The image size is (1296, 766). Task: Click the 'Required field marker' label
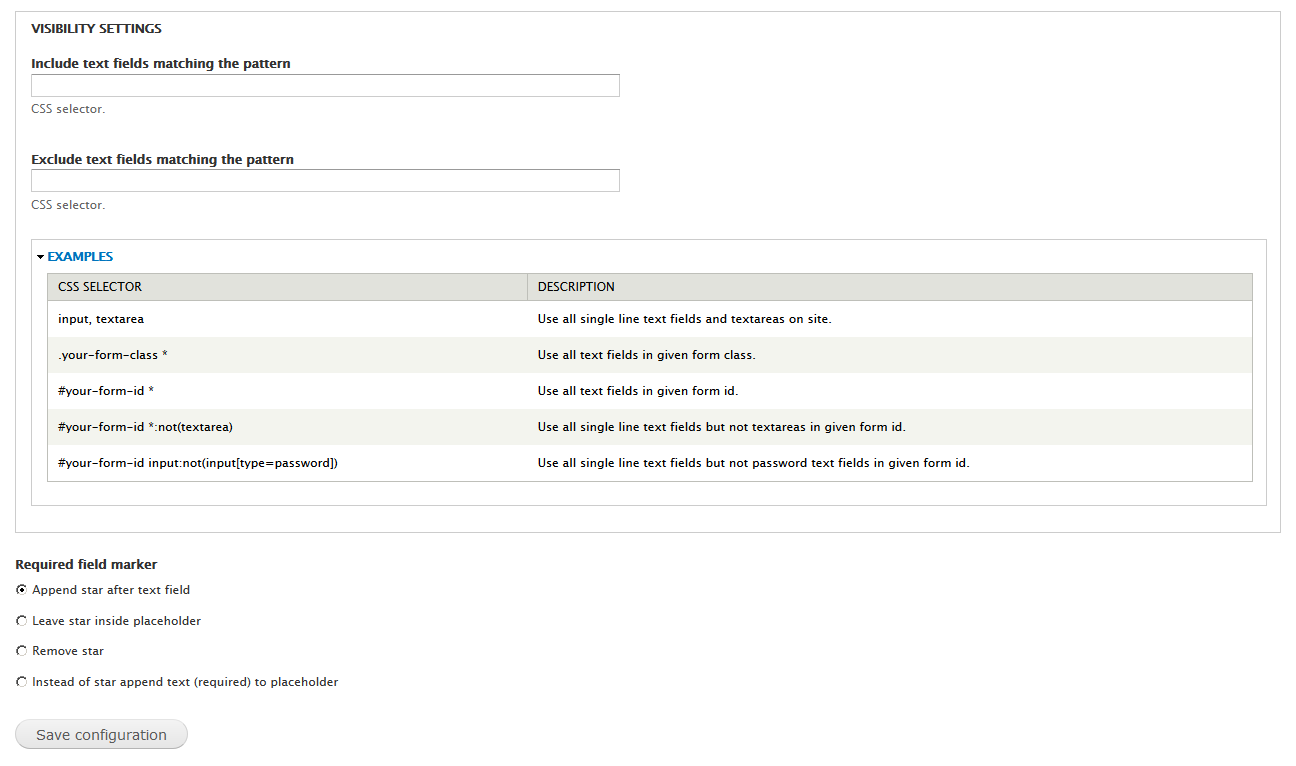click(x=86, y=565)
